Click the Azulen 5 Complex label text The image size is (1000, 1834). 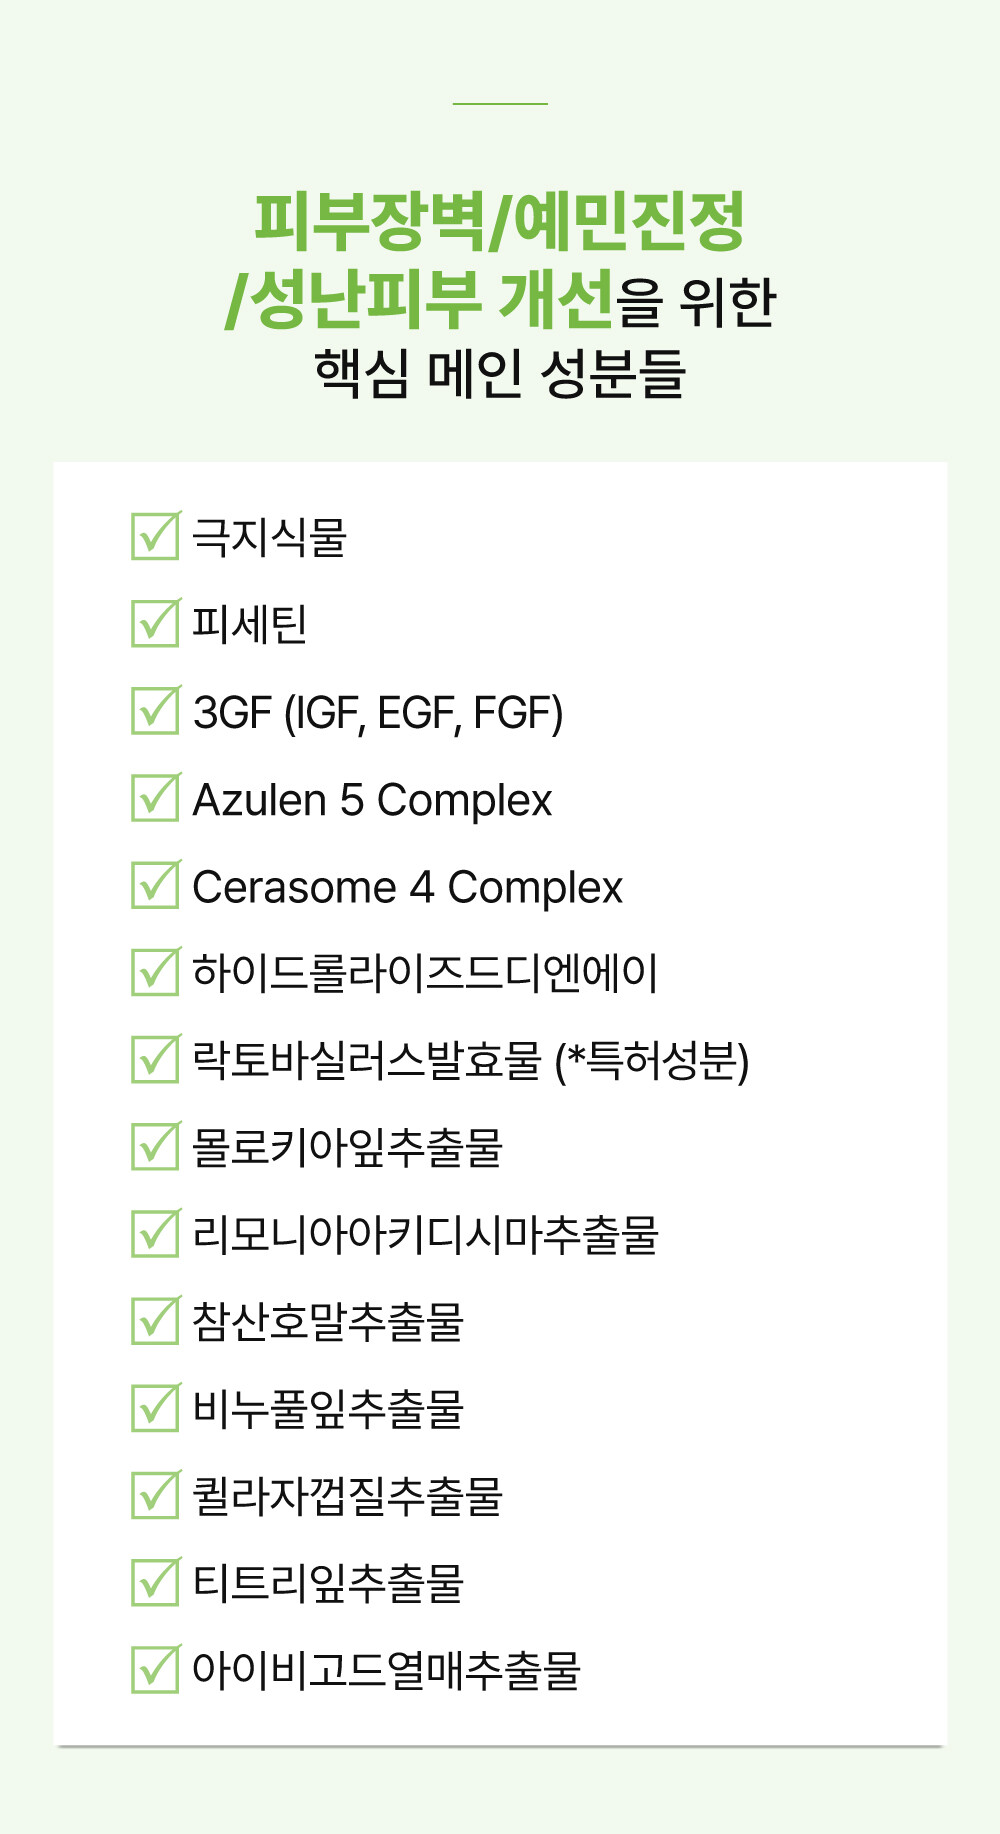372,800
